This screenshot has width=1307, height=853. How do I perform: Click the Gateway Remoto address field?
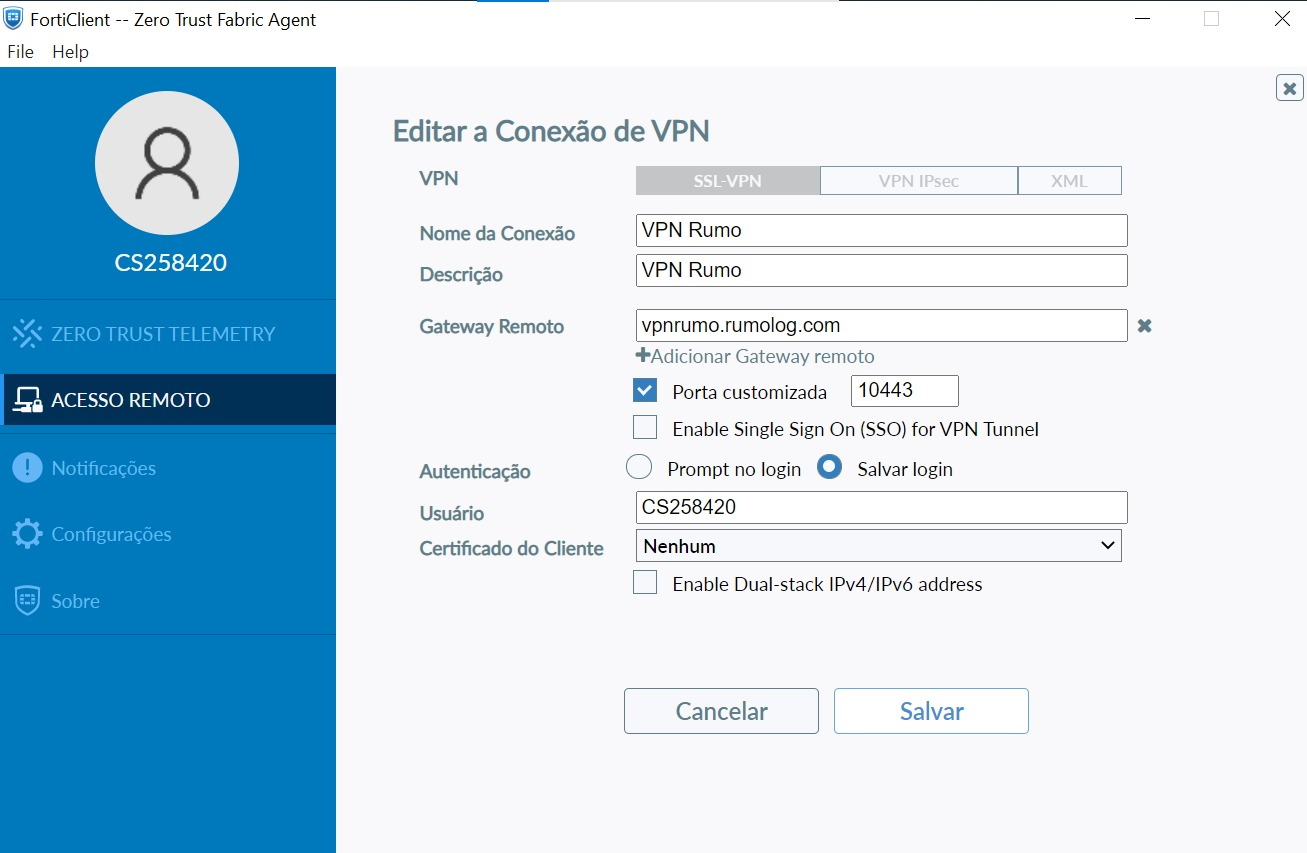882,325
